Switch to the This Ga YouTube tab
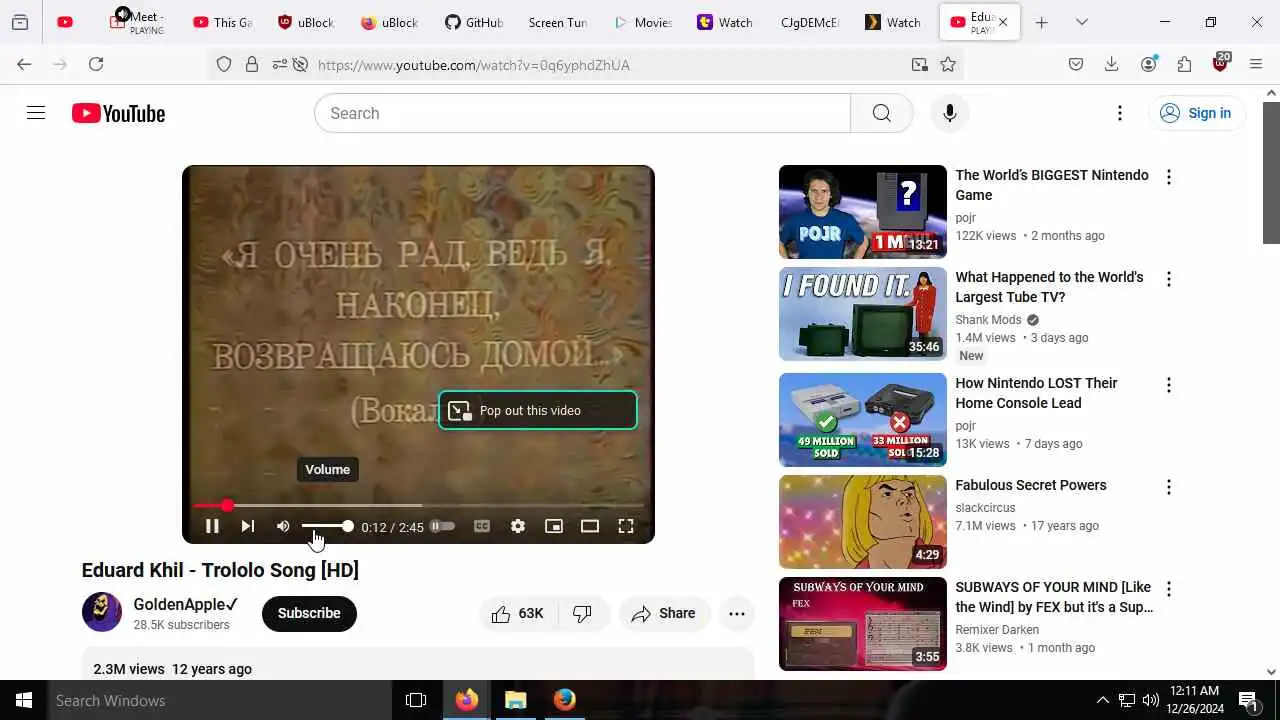Screen dimensions: 1280x720 (x=222, y=22)
